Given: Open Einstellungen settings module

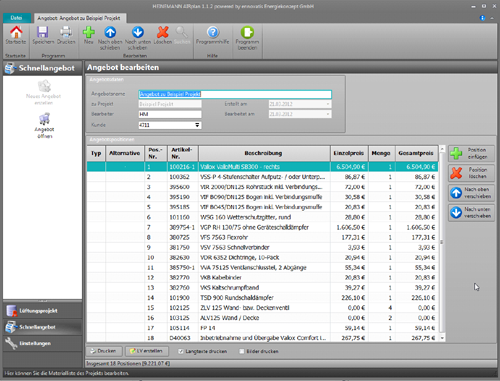Looking at the screenshot, I should 42,343.
